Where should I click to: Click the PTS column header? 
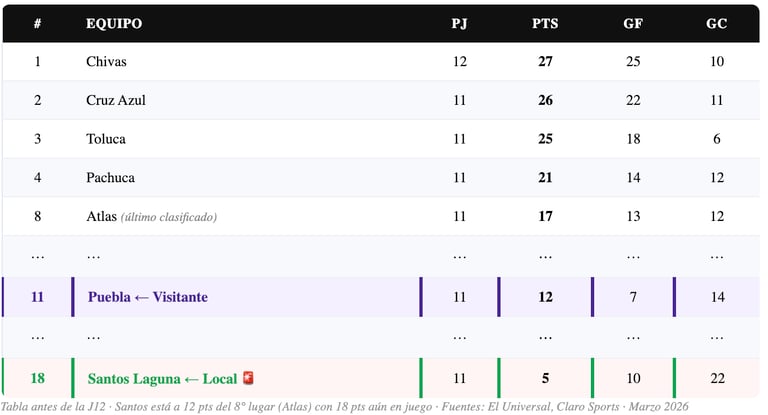pos(545,24)
